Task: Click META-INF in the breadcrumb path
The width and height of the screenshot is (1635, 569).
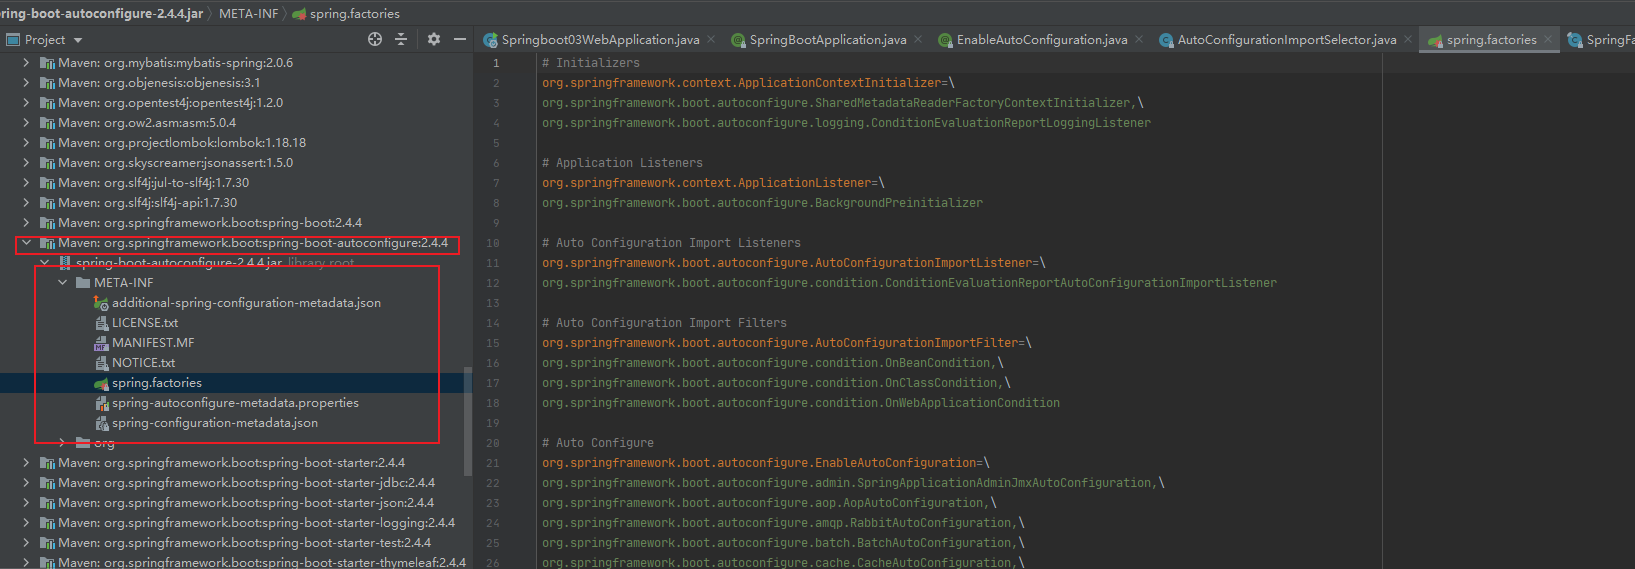Action: [248, 13]
